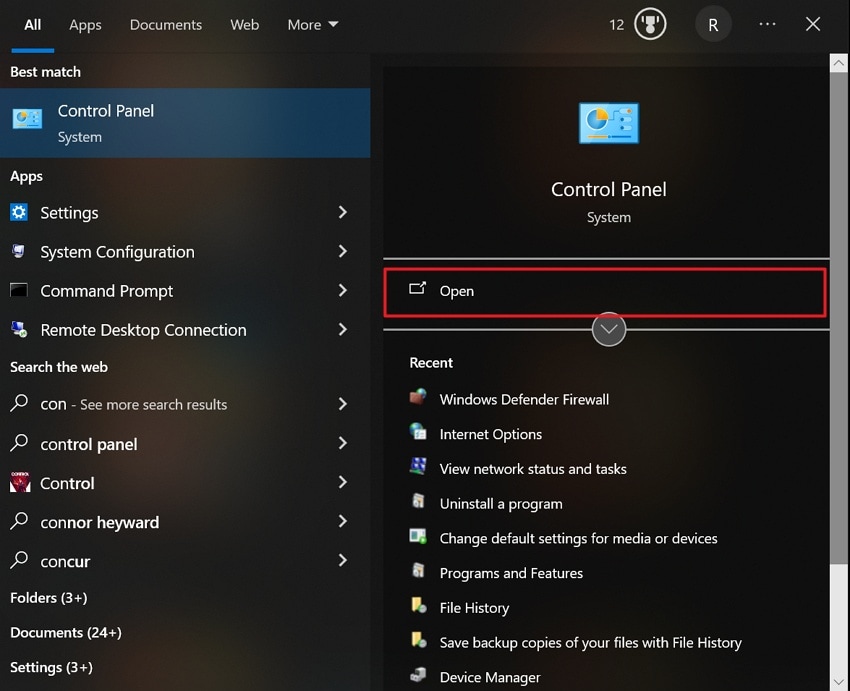The height and width of the screenshot is (691, 850).
Task: Open 'Save backup copies of your files'
Action: [x=590, y=643]
